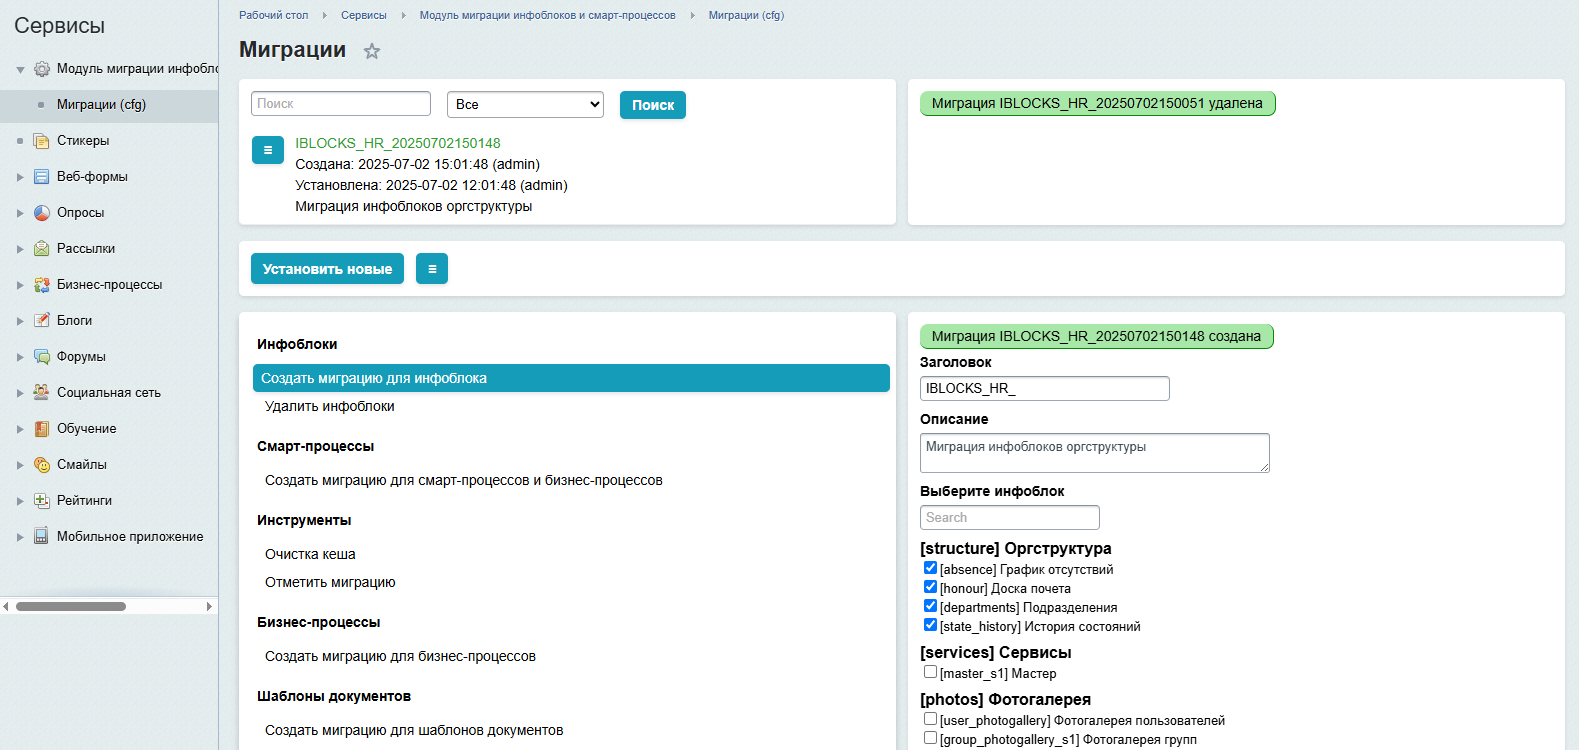
Task: Open the Все filter dropdown
Action: (x=525, y=105)
